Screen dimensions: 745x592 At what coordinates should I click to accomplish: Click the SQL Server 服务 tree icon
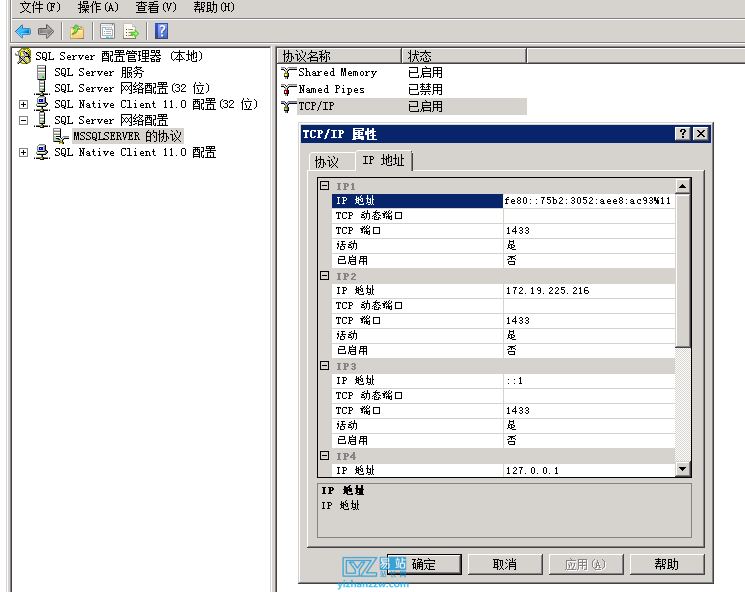[42, 72]
